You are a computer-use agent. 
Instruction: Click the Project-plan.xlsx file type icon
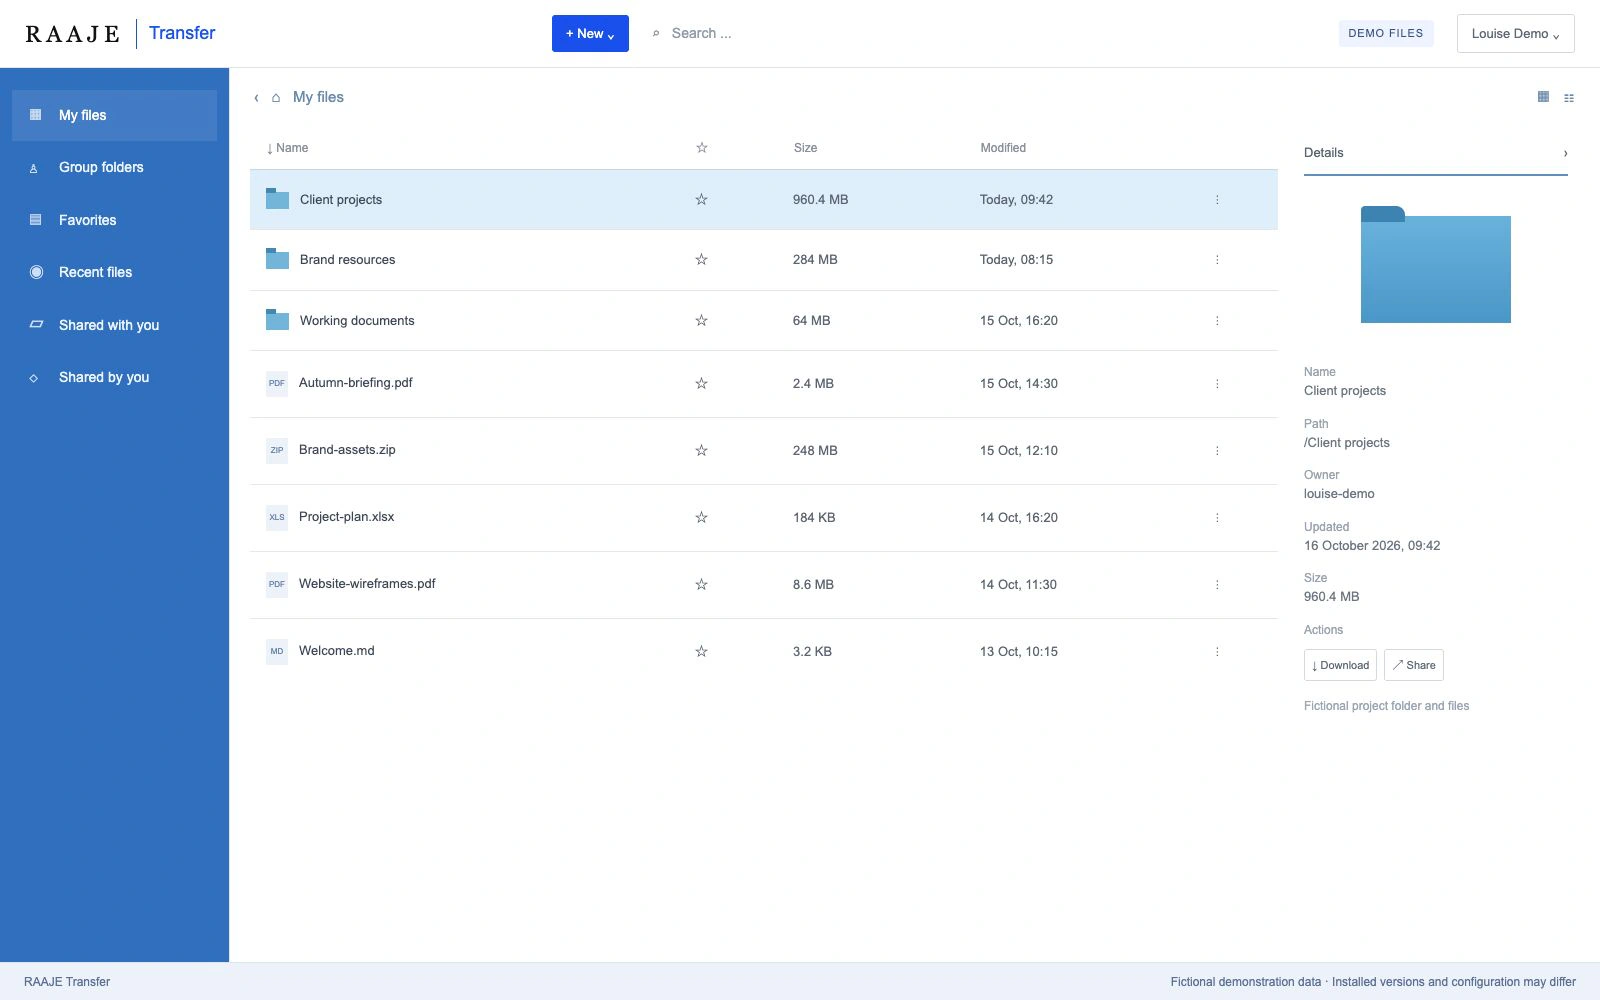click(277, 517)
